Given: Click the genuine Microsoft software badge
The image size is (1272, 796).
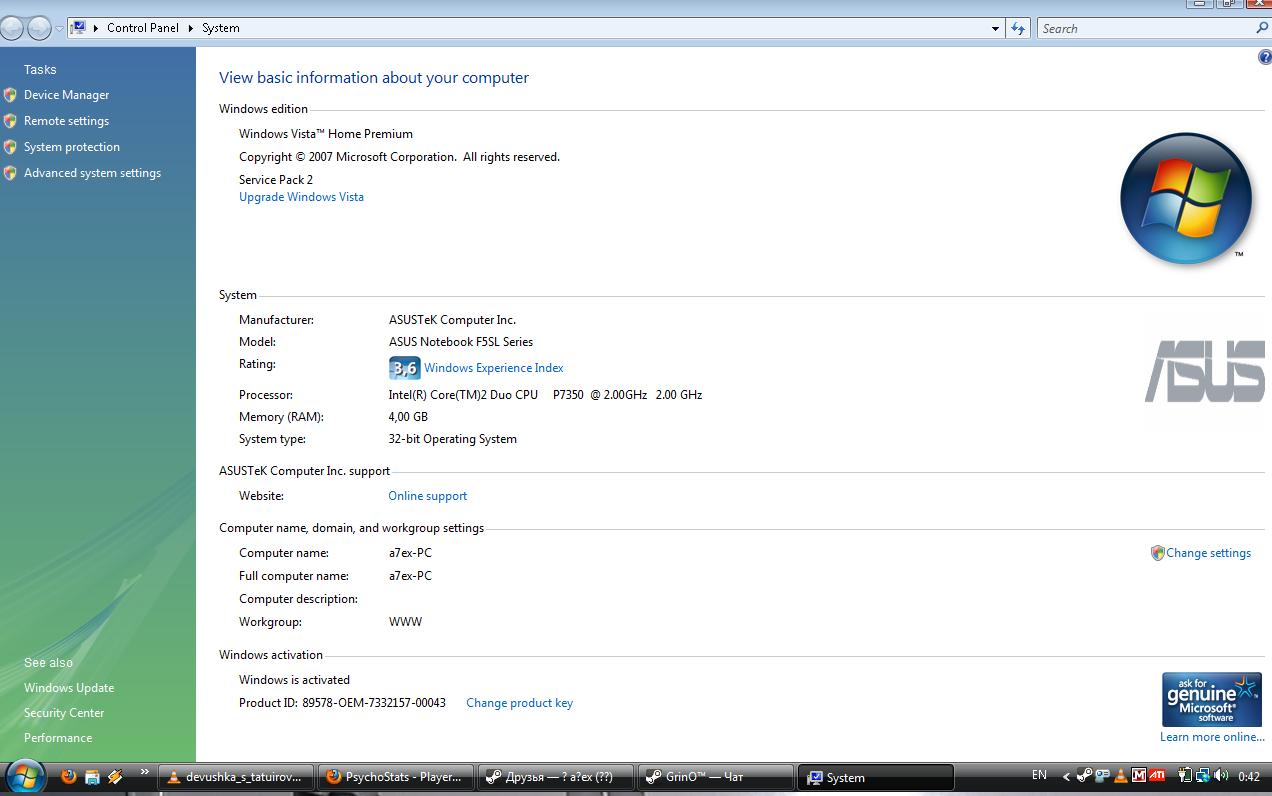Looking at the screenshot, I should (x=1212, y=699).
